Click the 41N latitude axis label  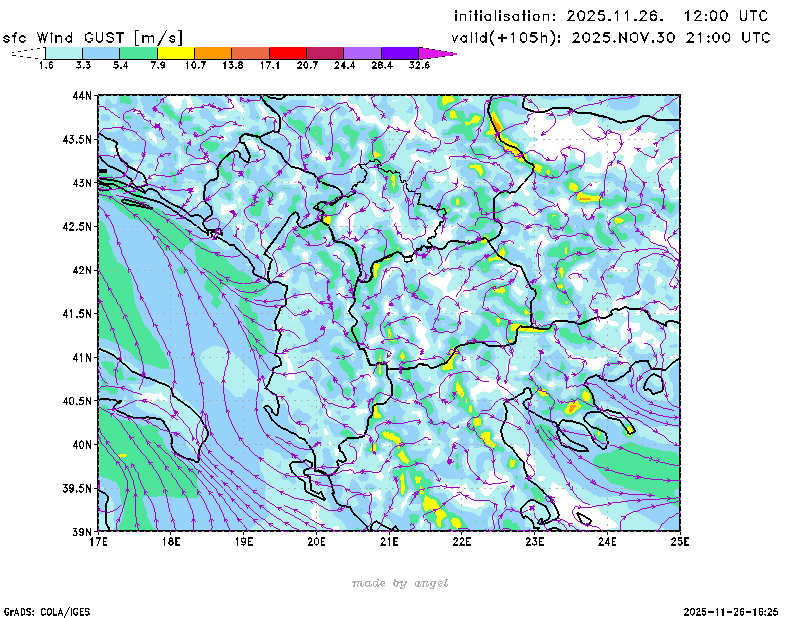[x=82, y=357]
